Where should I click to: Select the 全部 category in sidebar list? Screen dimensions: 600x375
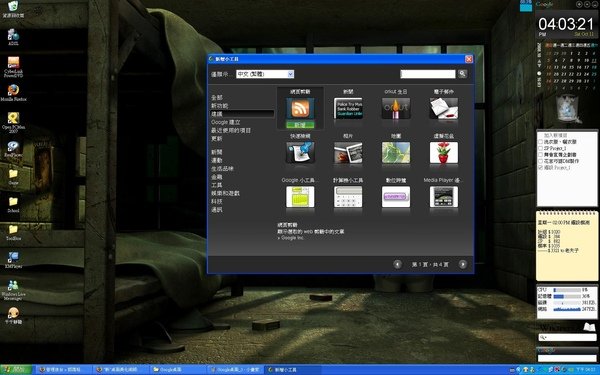pyautogui.click(x=217, y=98)
